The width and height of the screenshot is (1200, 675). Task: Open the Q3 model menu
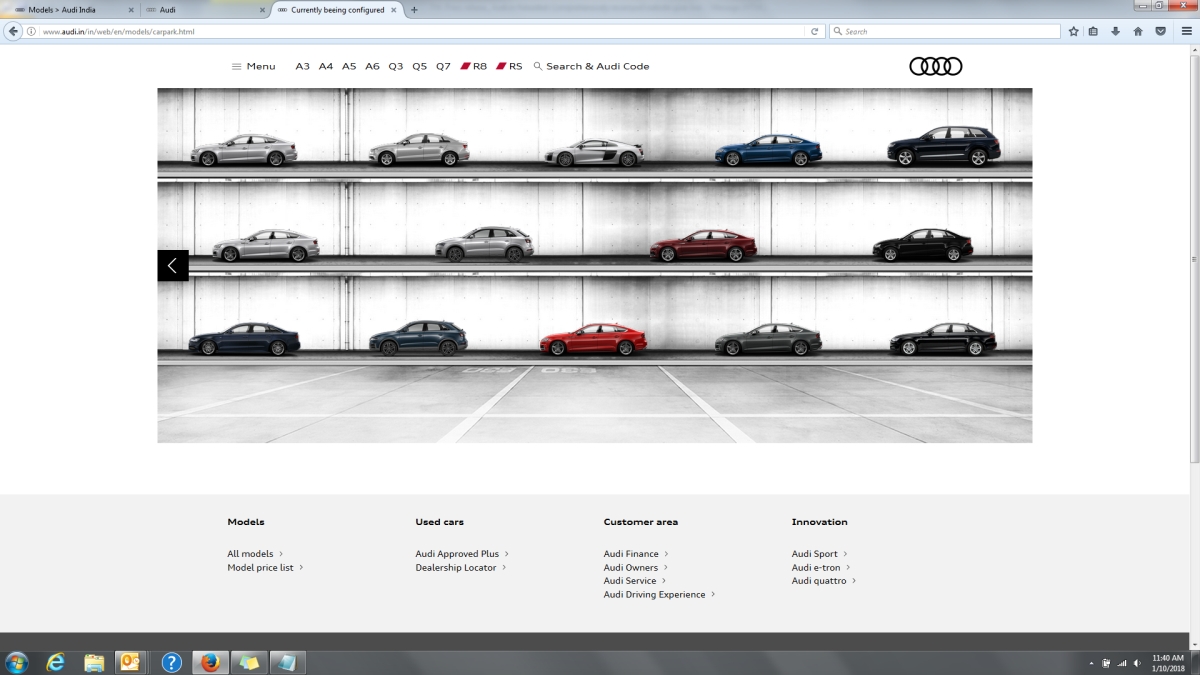(x=396, y=66)
